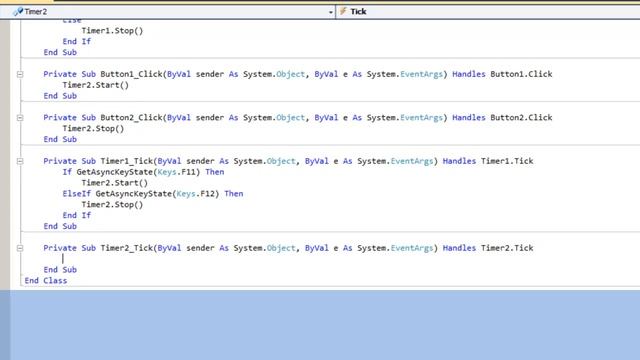Image resolution: width=640 pixels, height=360 pixels.
Task: Click the 'End Class' line
Action: 46,280
